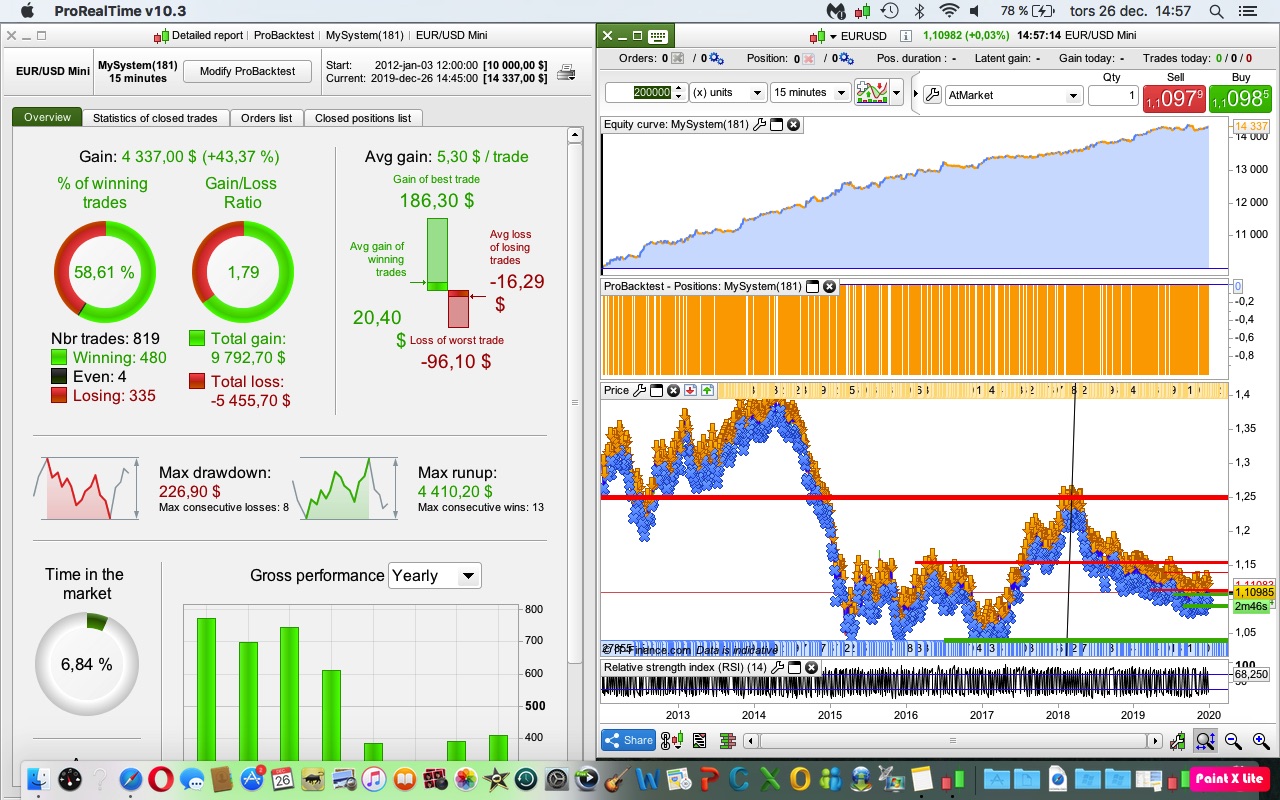Zoom out the chart
Screen dimensions: 1280x800
coord(1233,741)
